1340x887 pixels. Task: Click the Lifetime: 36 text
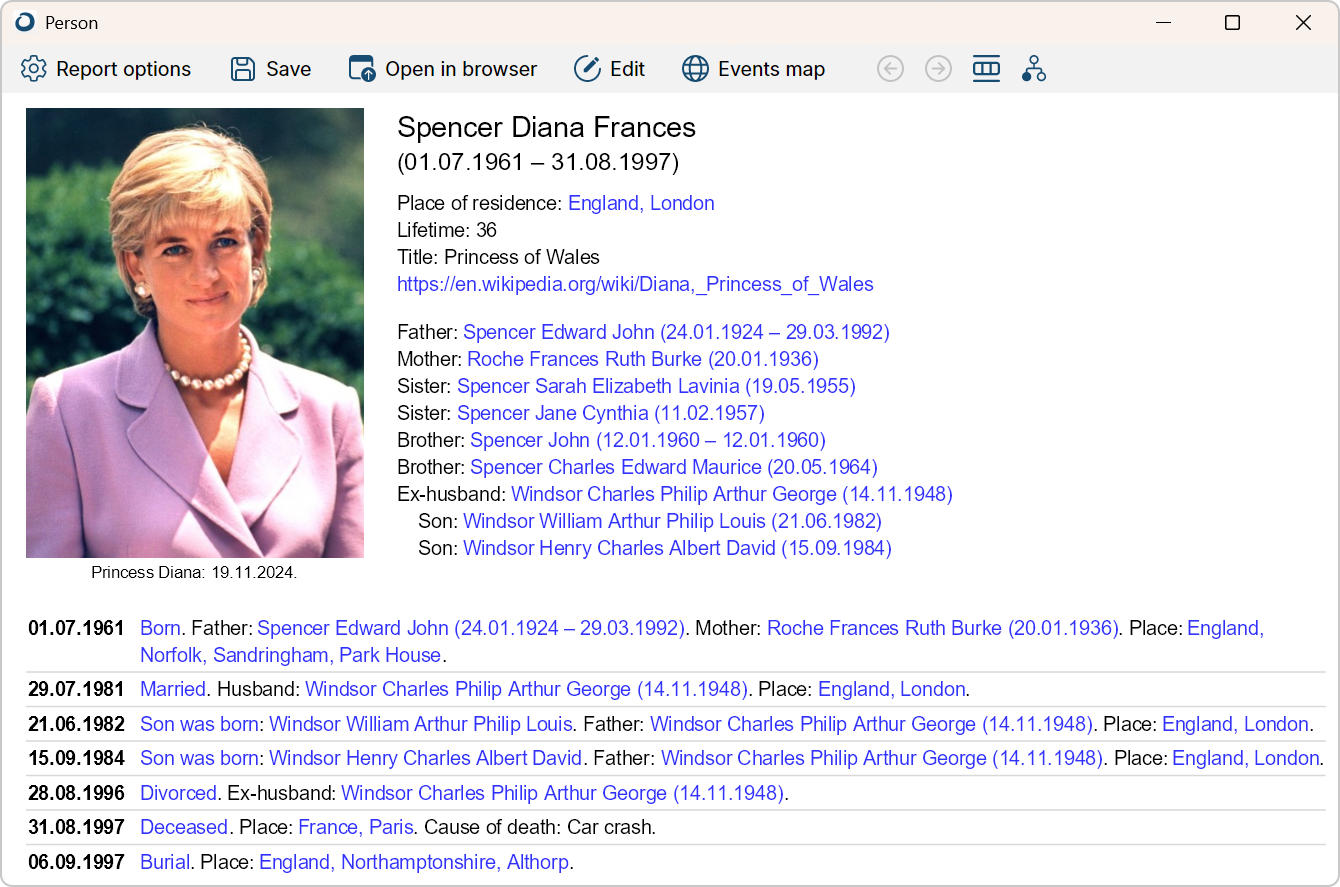click(x=447, y=230)
